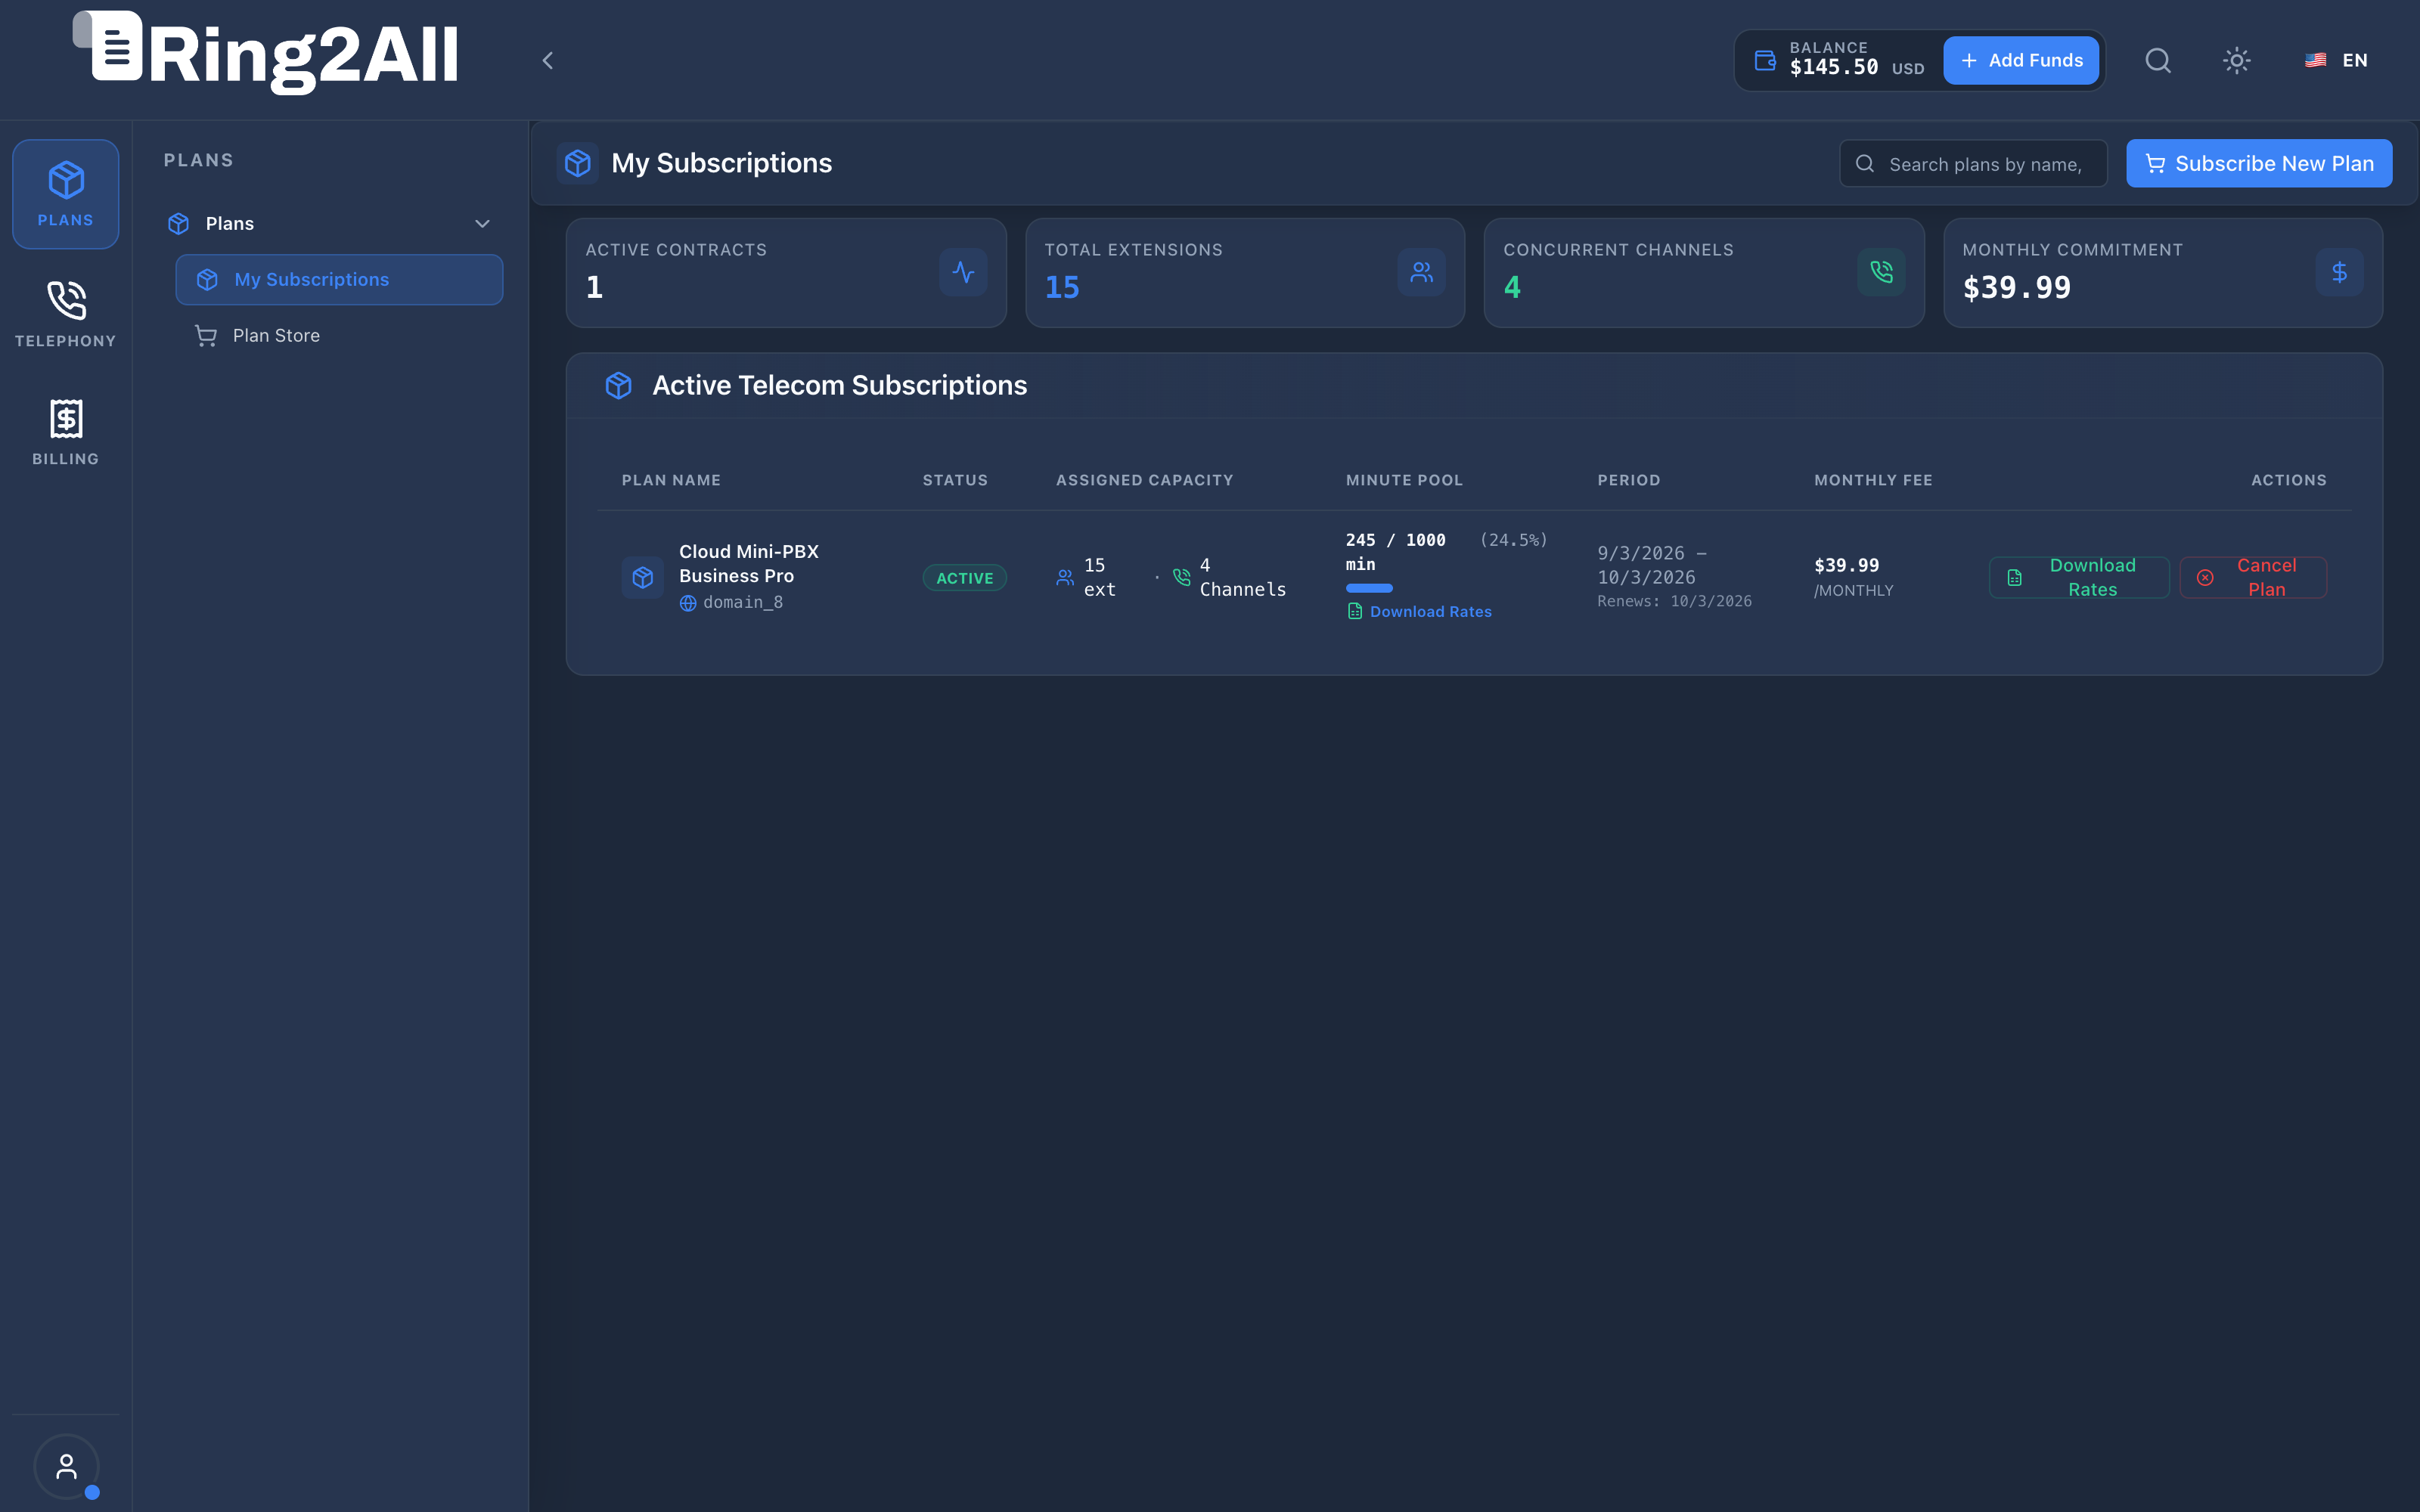This screenshot has height=1512, width=2420.
Task: Open the Telephony section icon
Action: click(x=66, y=301)
